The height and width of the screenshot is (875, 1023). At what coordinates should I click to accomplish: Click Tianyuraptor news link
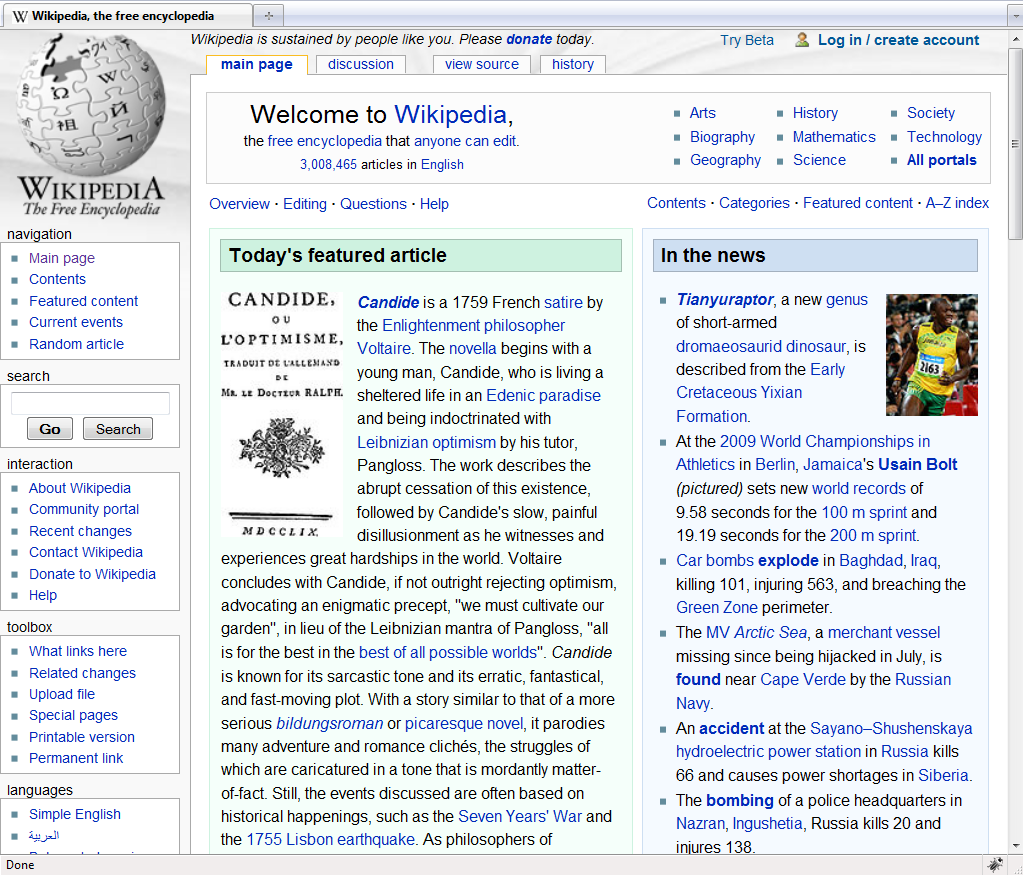click(x=724, y=299)
